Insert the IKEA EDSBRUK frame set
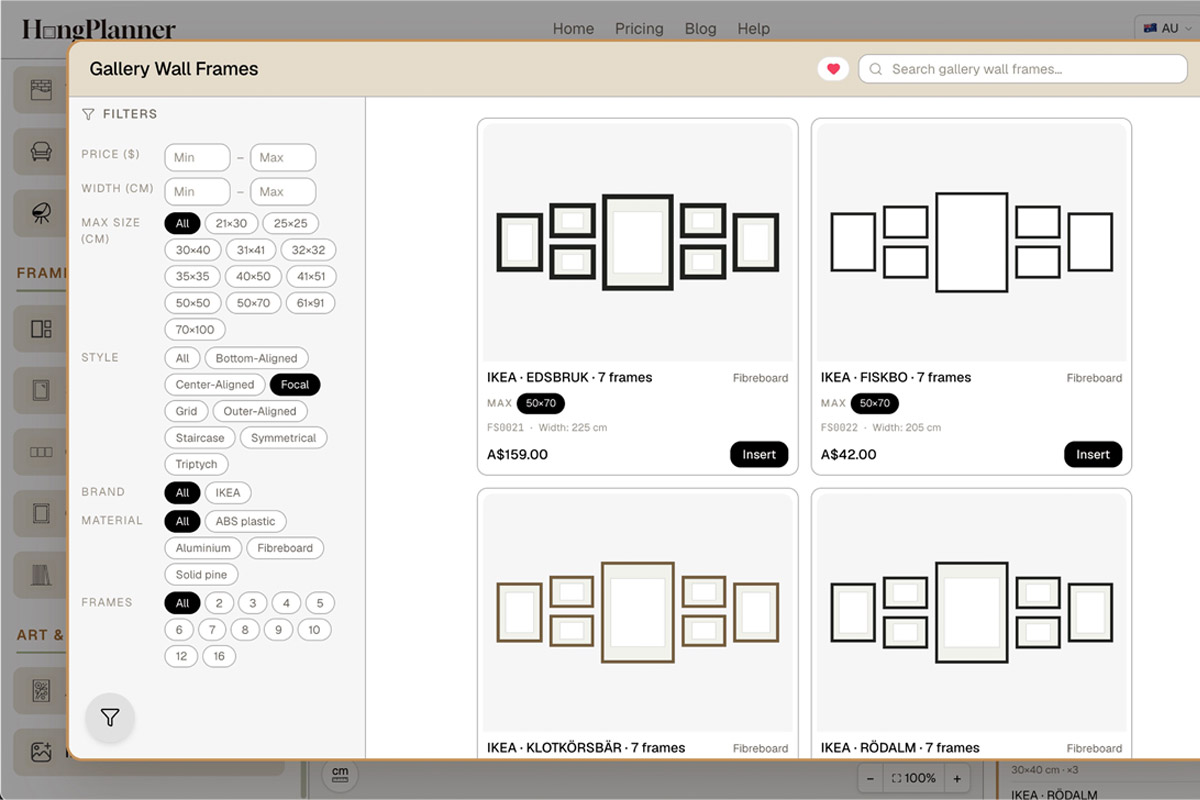1200x800 pixels. [x=759, y=454]
